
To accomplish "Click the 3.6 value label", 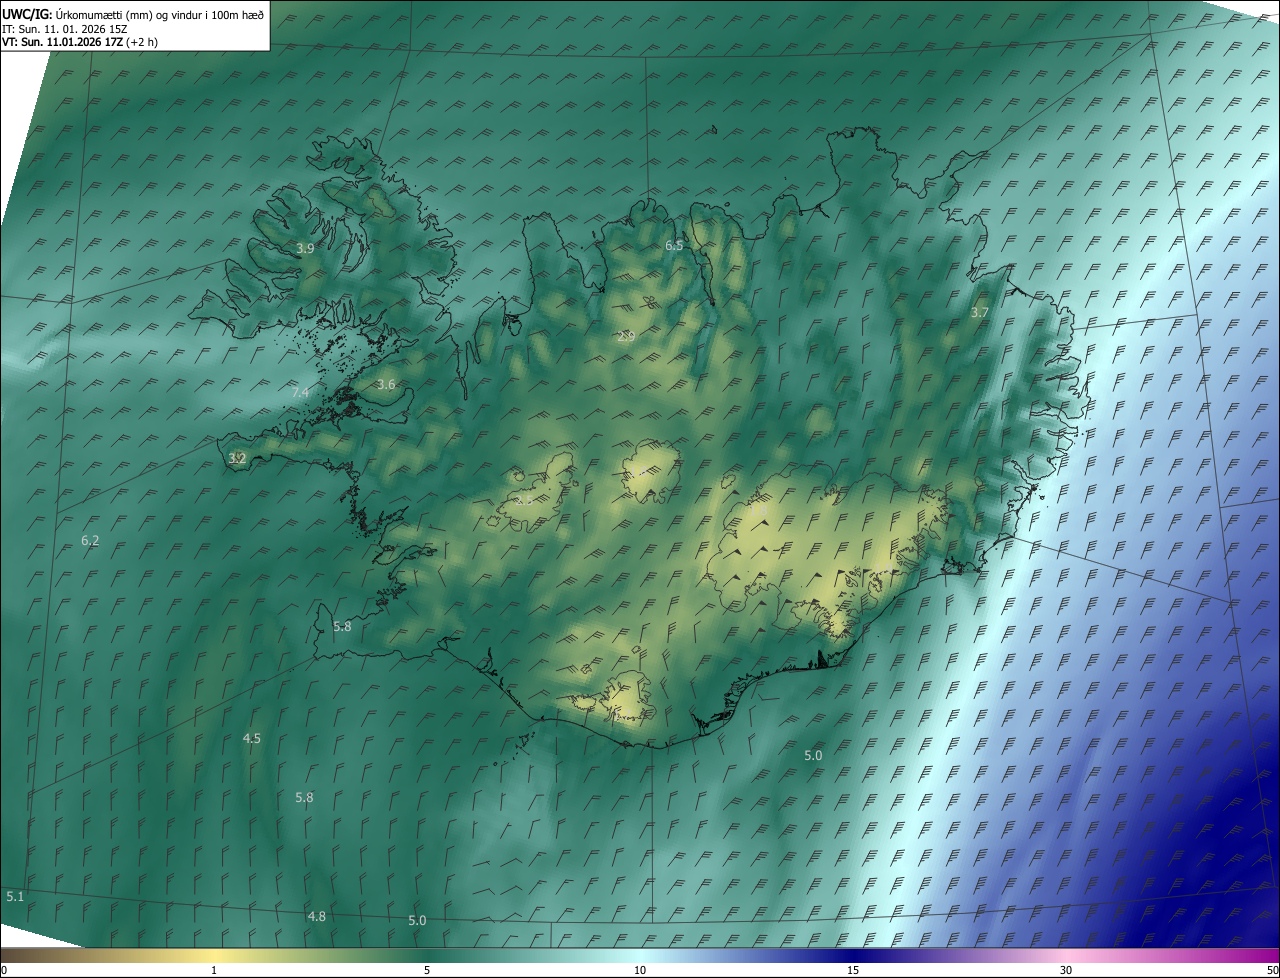I will [x=386, y=384].
